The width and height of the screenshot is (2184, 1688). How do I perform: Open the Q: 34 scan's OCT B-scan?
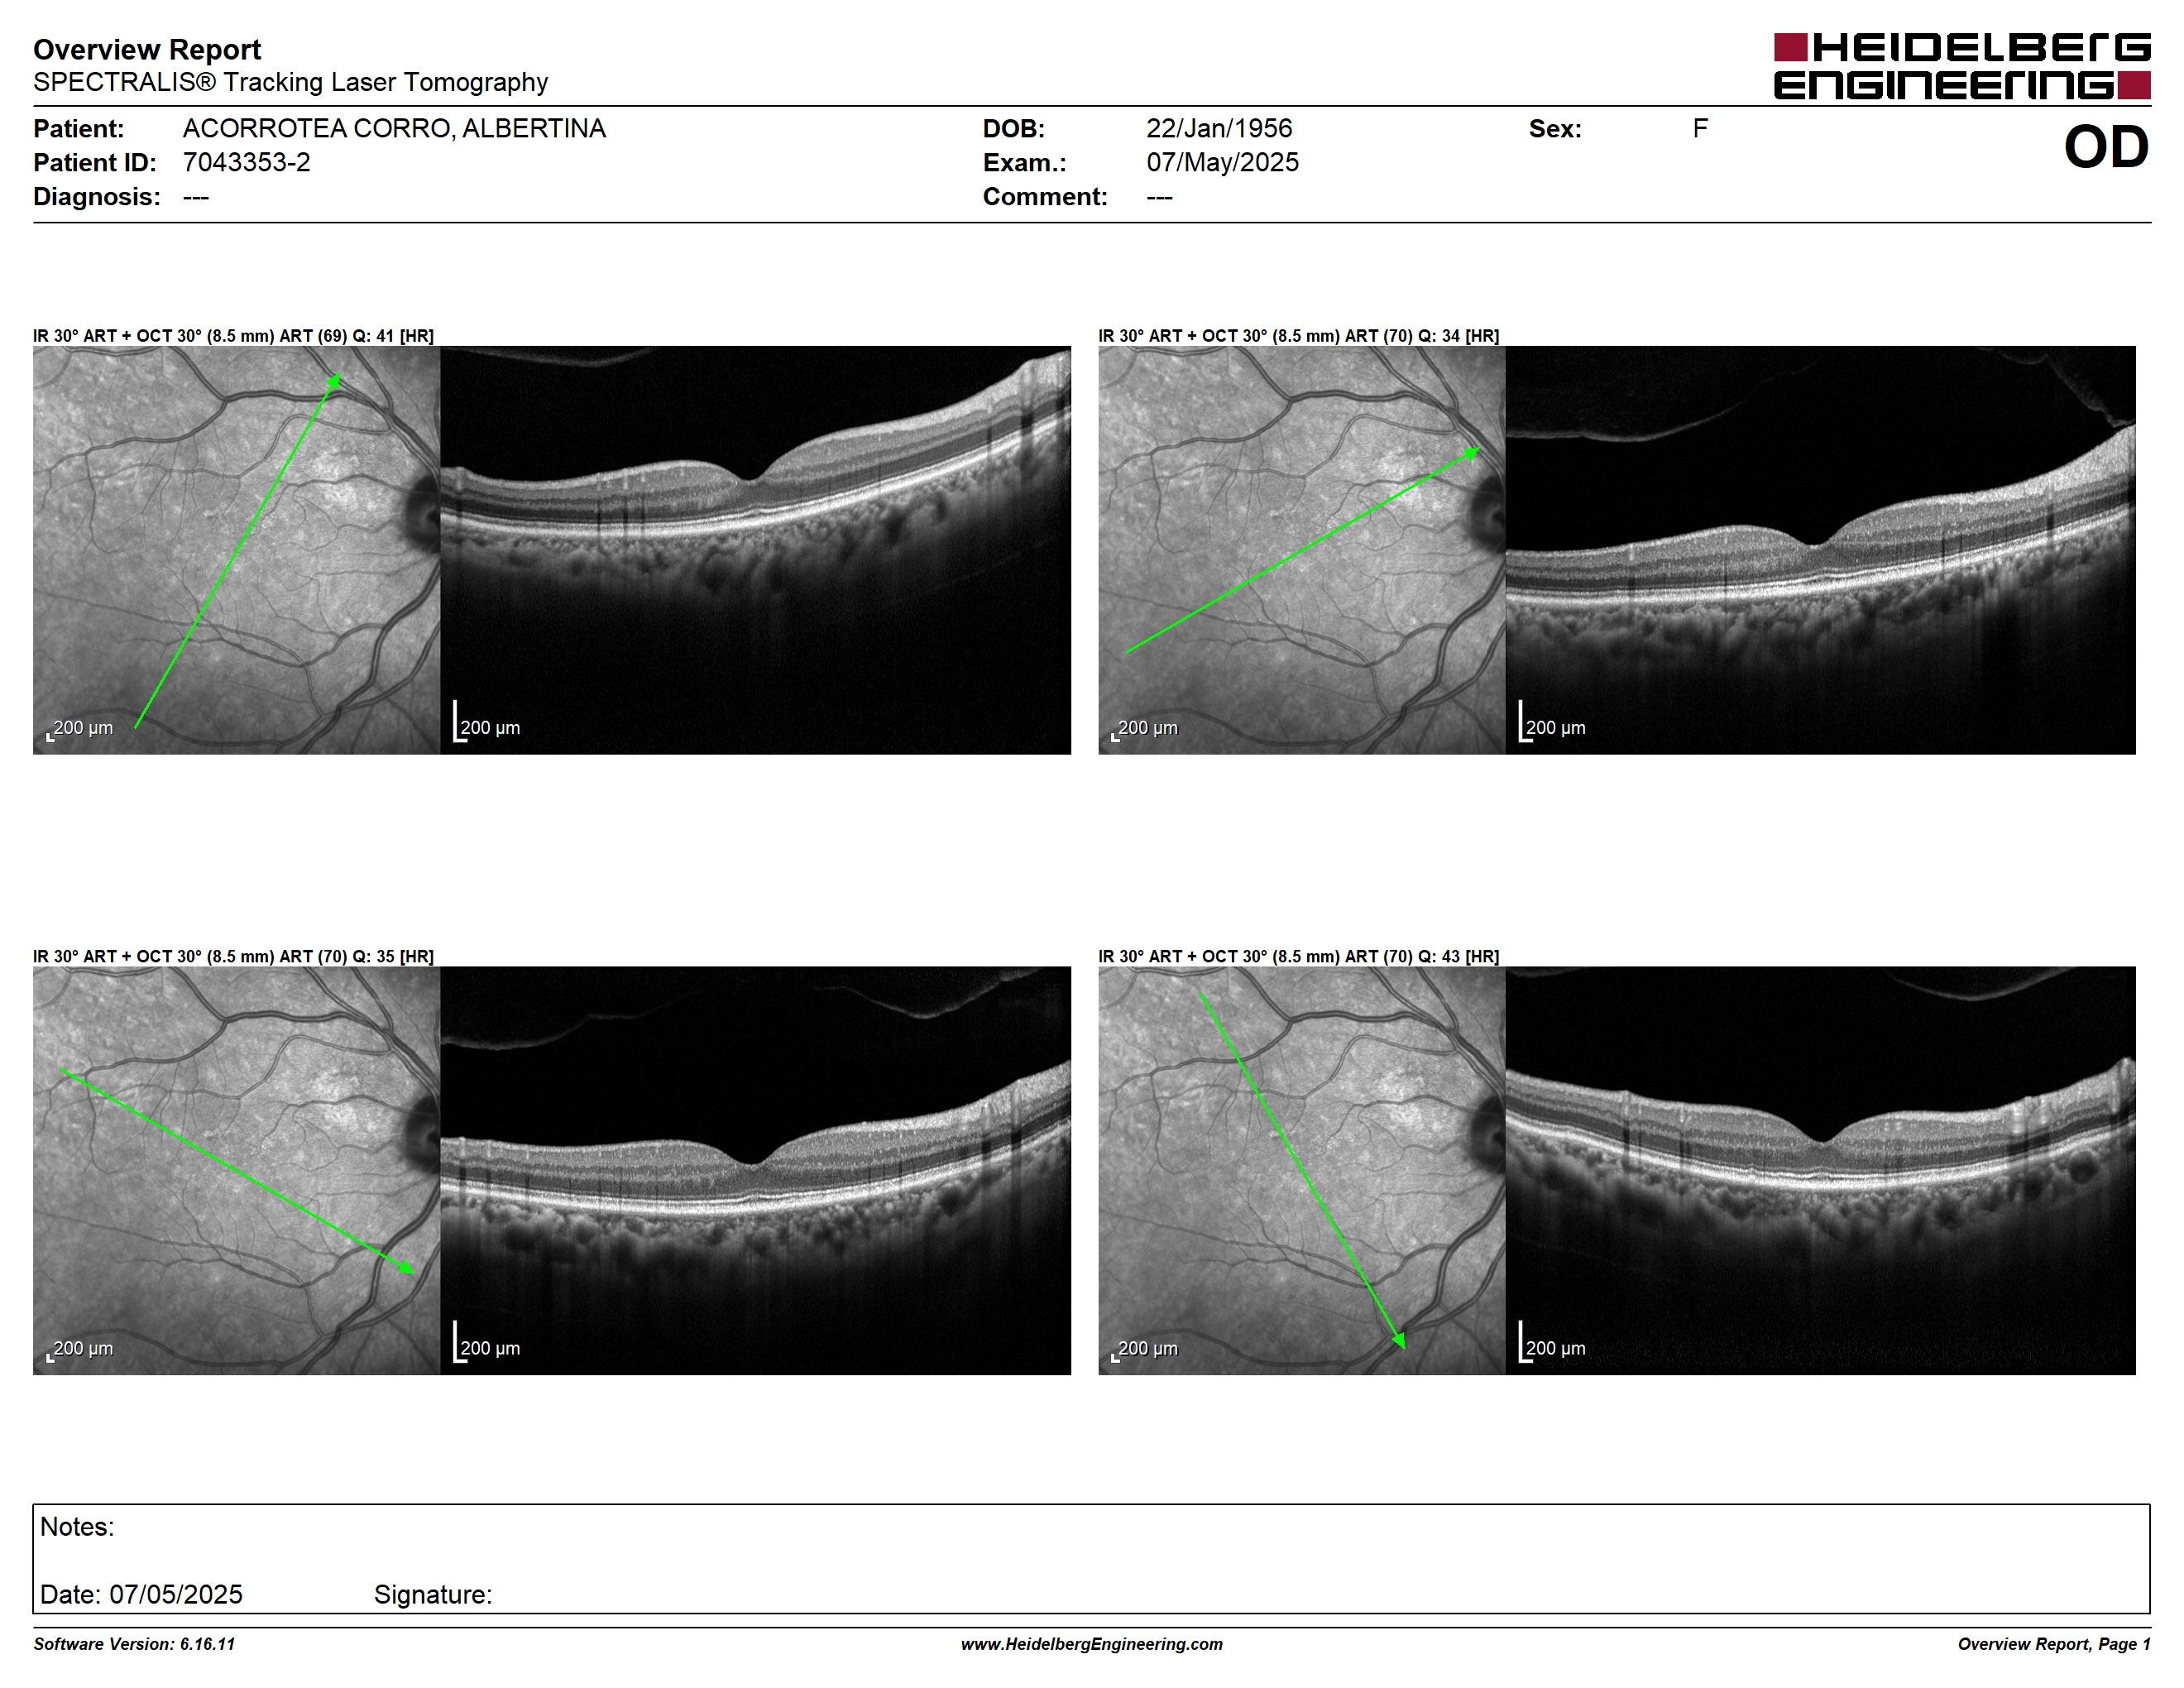(x=1821, y=550)
